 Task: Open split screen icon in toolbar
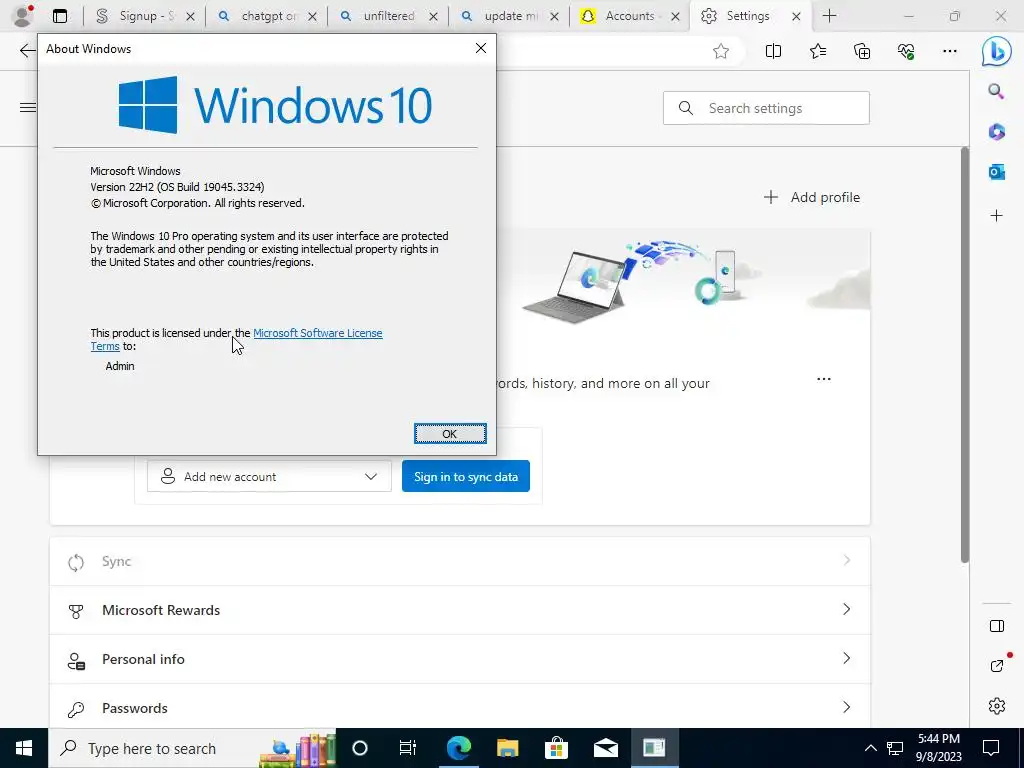[773, 52]
